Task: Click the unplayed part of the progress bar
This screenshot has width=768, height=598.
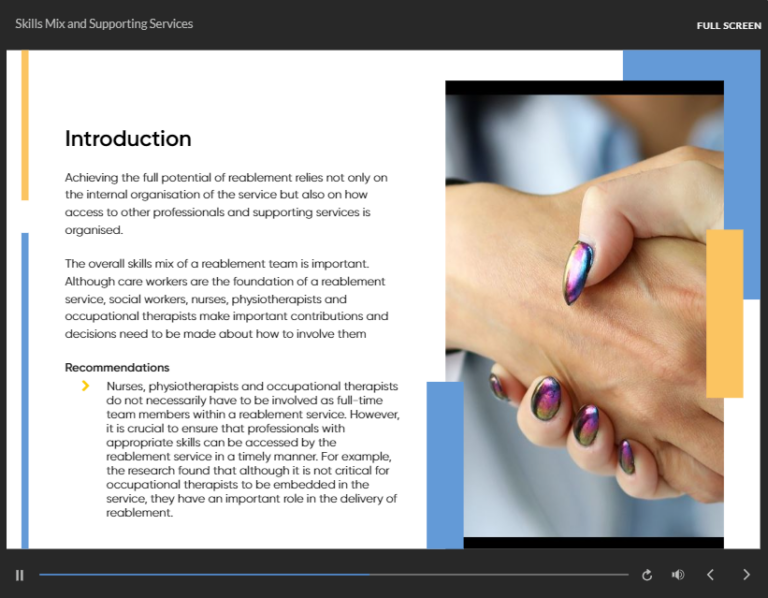Action: tap(500, 575)
